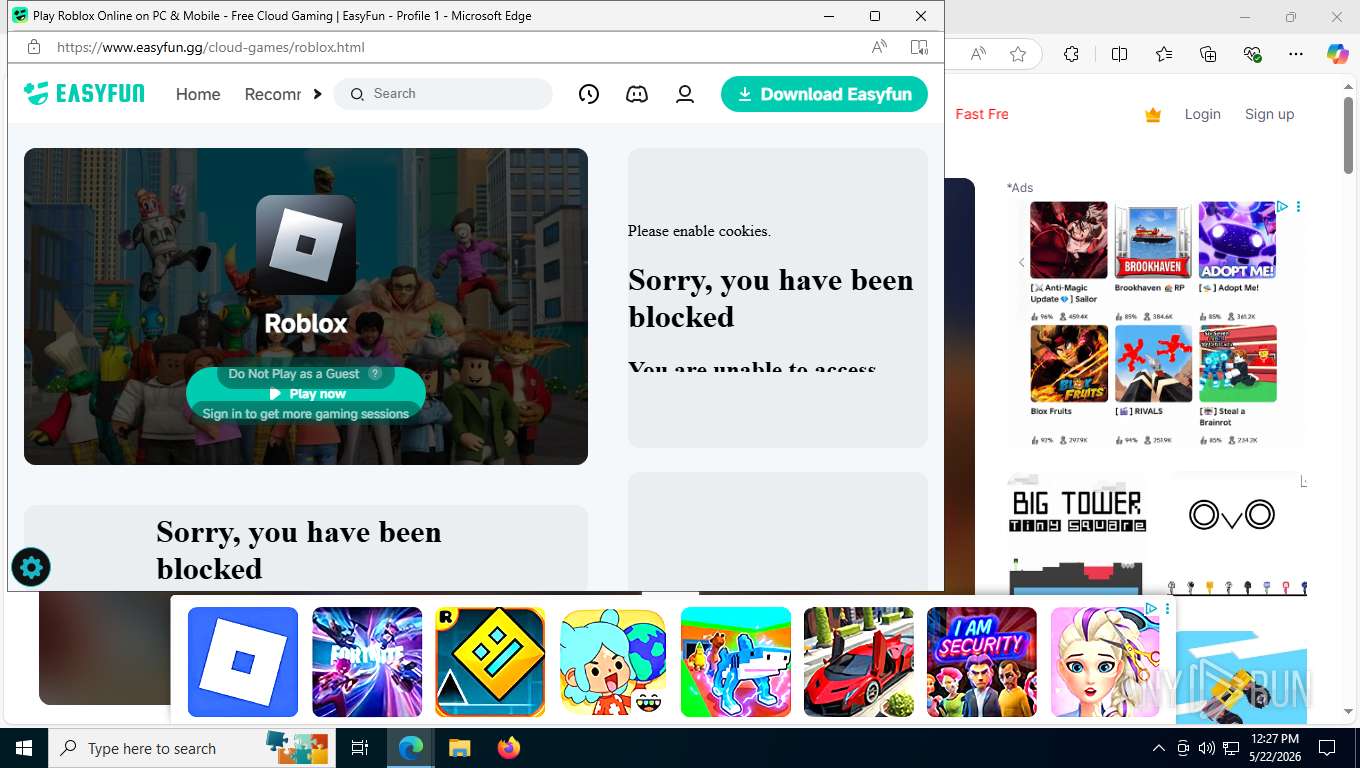Show hidden system tray icons
Image resolution: width=1360 pixels, height=768 pixels.
coord(1159,748)
